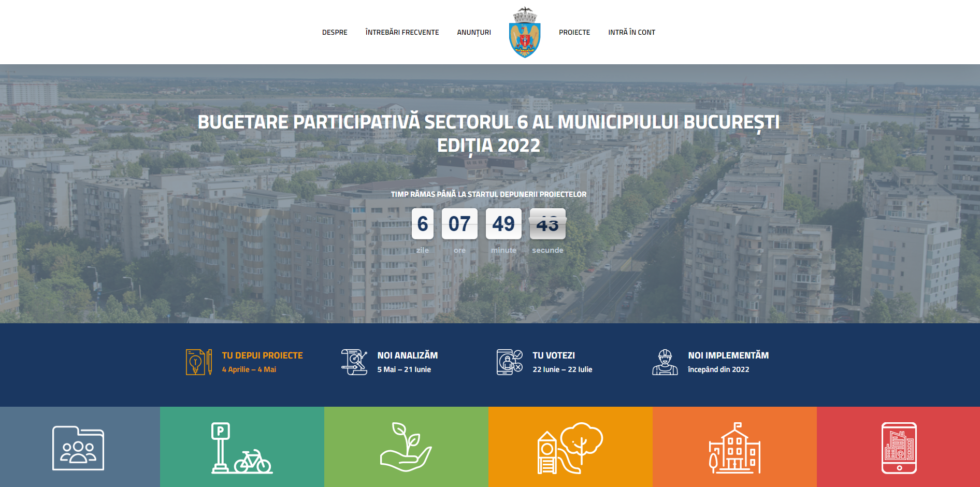
Task: Click the countdown days digit card
Action: [423, 224]
